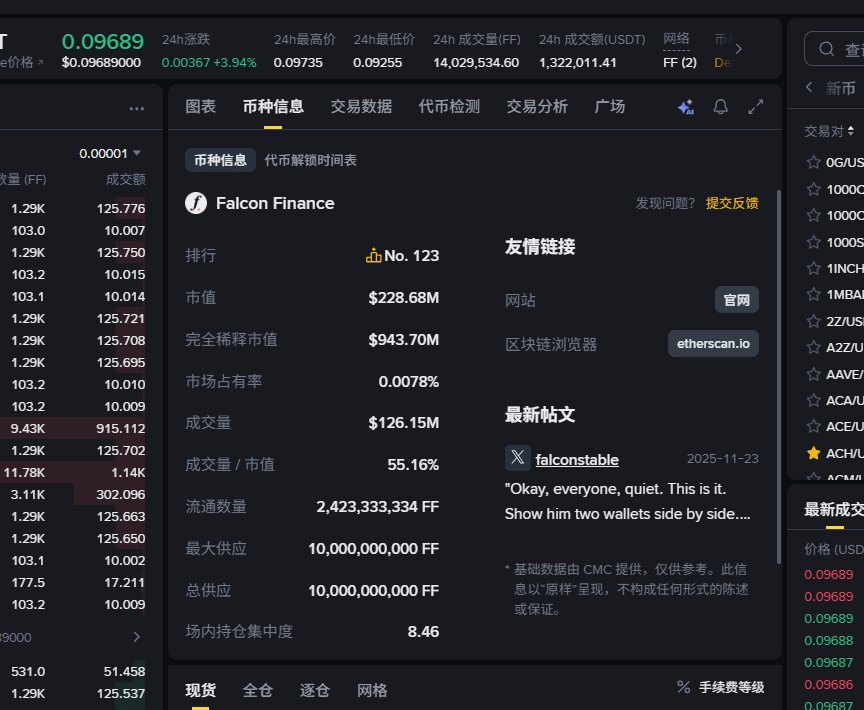The width and height of the screenshot is (864, 710).
Task: Open the 0.00001 price precision dropdown
Action: coord(110,153)
